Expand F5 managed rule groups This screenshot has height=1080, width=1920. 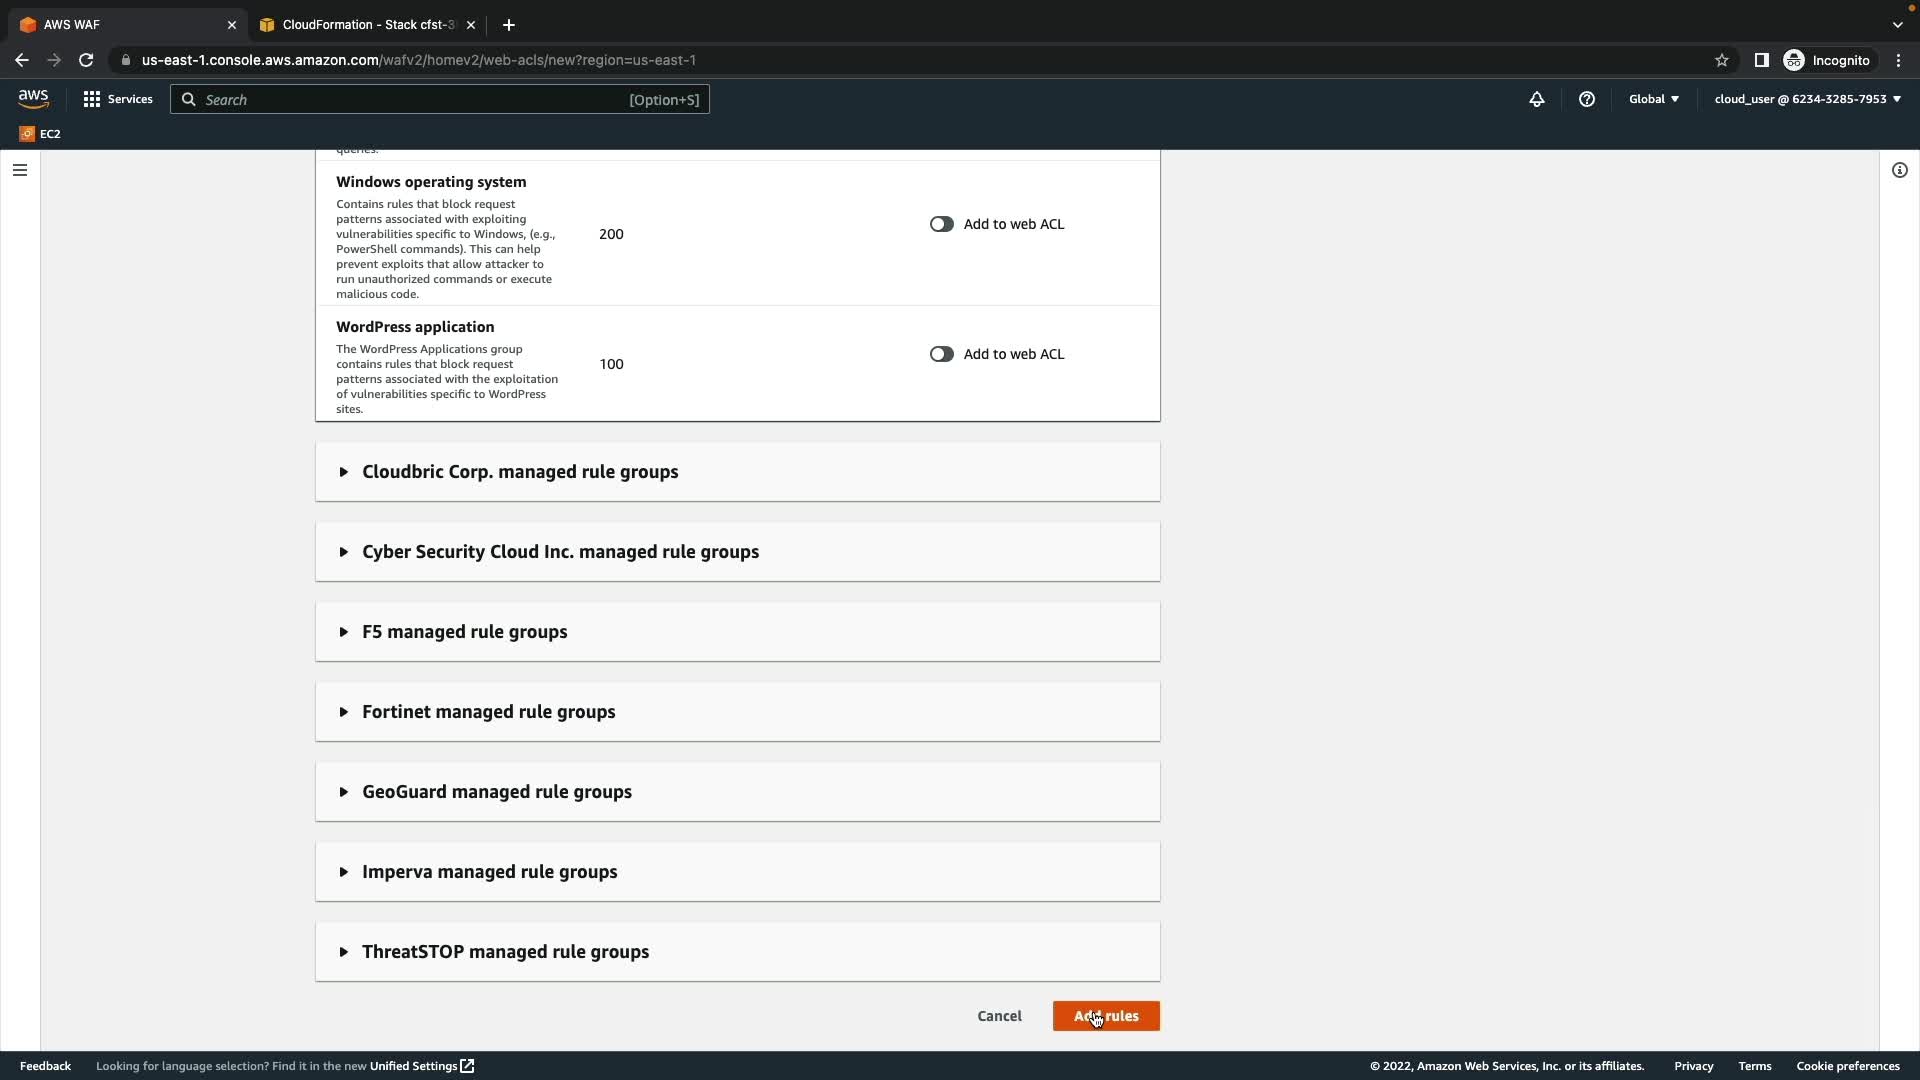tap(464, 632)
